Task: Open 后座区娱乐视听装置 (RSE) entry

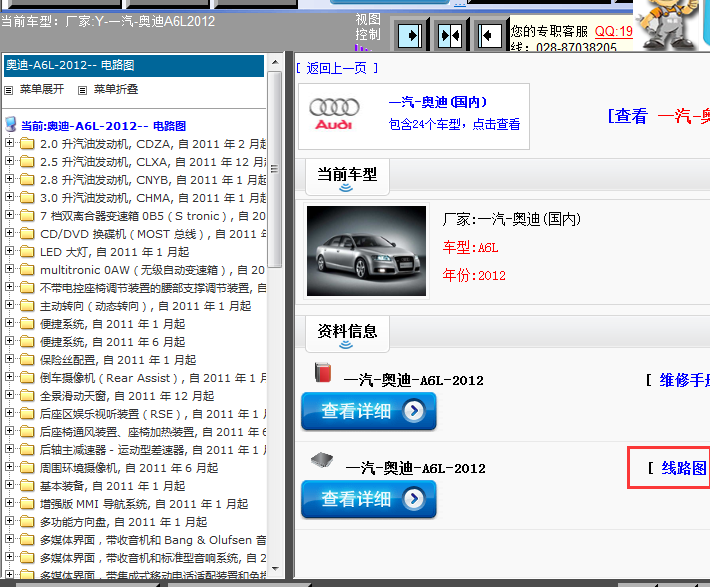Action: [153, 414]
